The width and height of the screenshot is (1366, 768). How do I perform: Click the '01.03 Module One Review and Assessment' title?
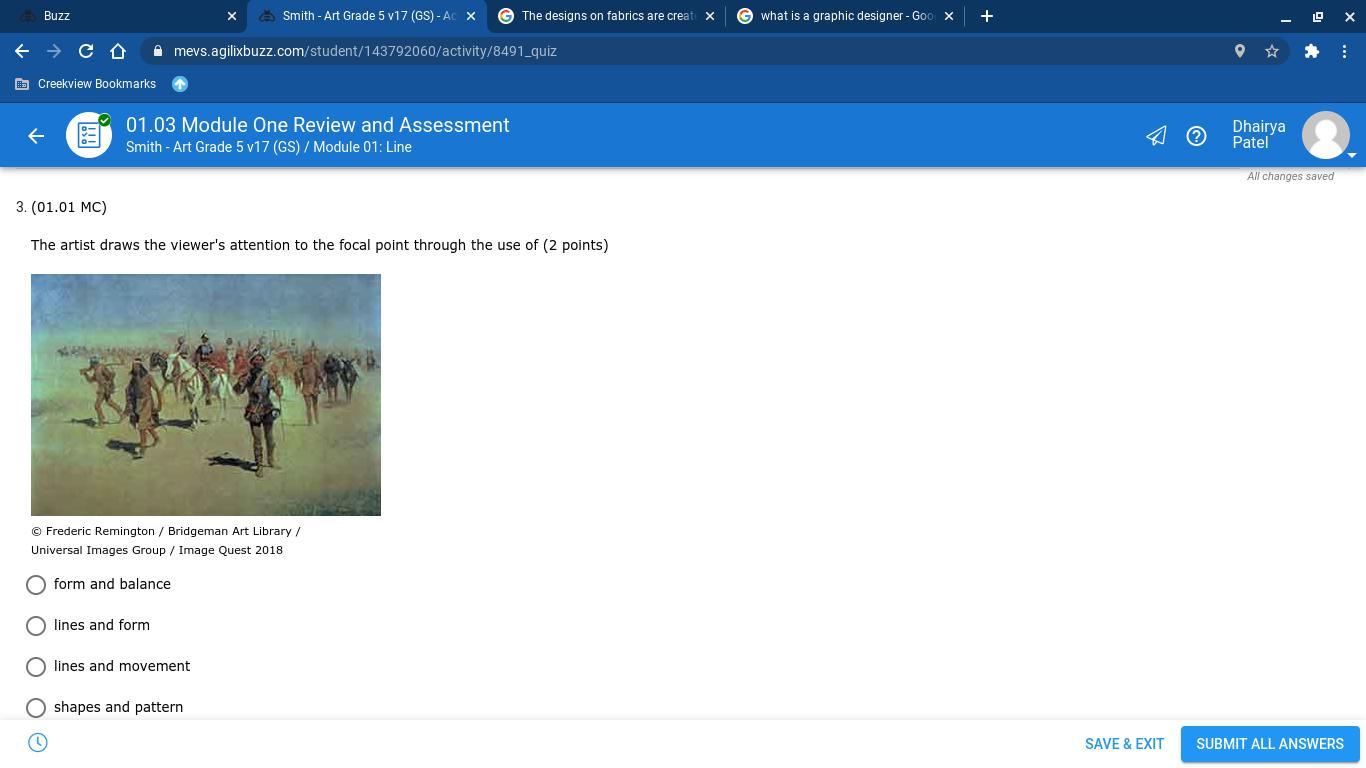(318, 125)
